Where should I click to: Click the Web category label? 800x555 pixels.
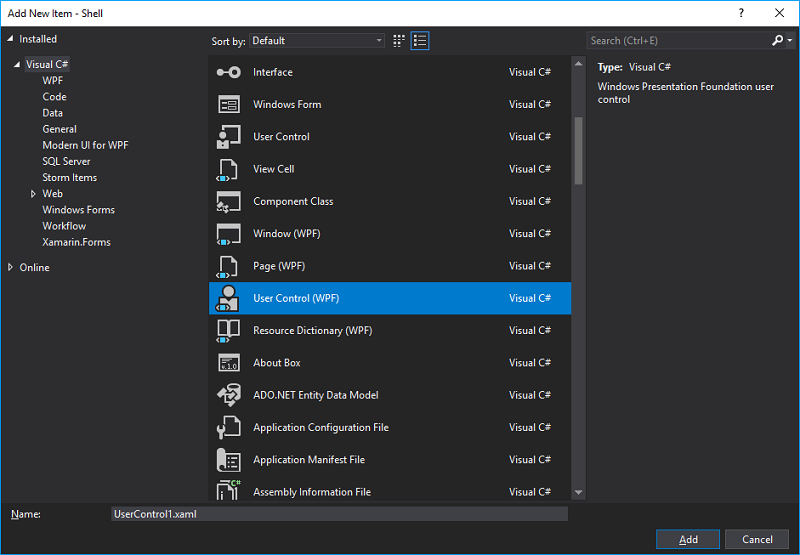click(x=53, y=194)
